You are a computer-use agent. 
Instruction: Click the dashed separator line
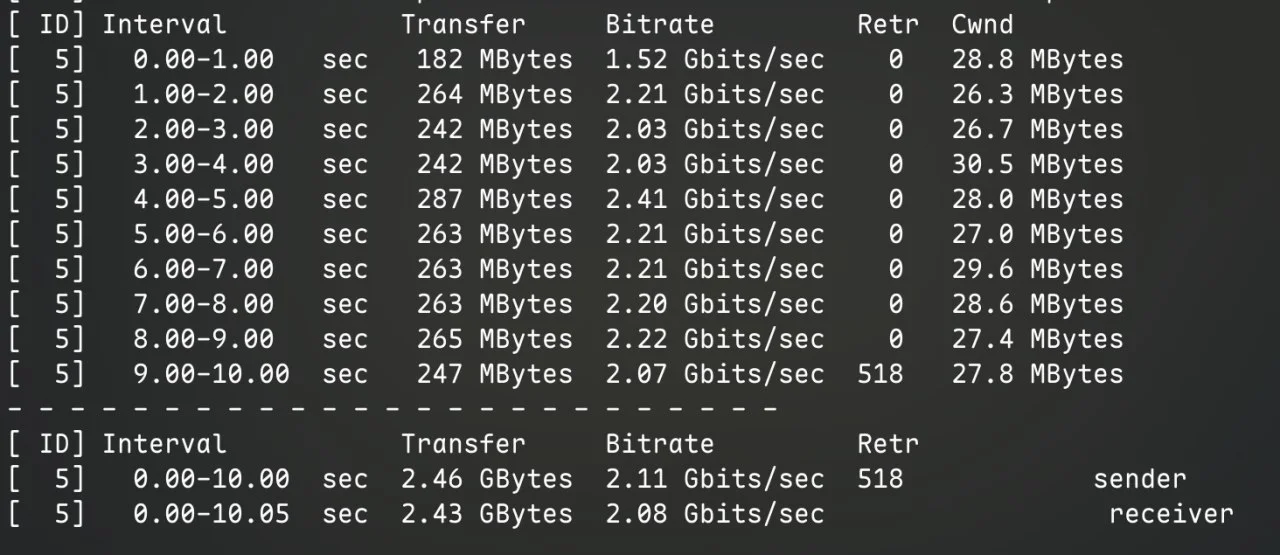tap(392, 409)
